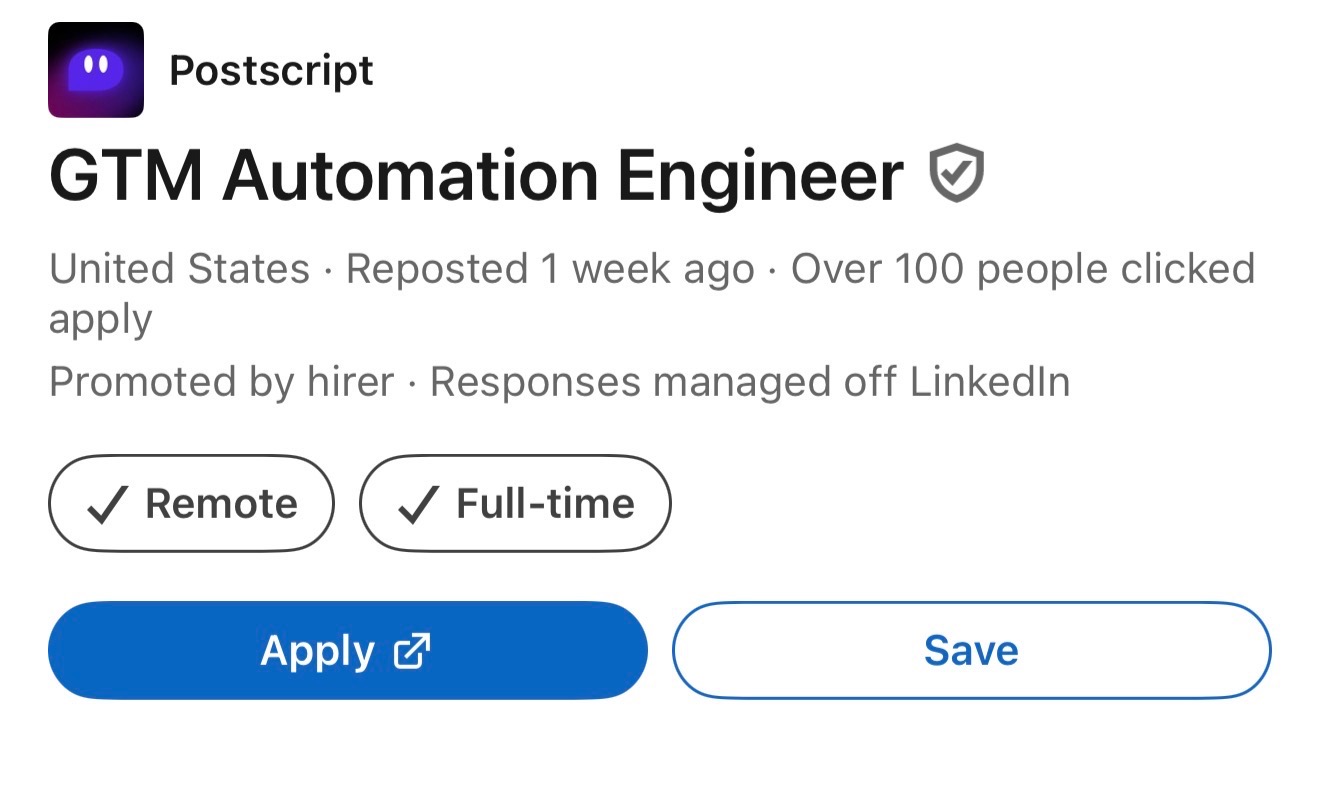Click the white 'Apply' label text
Screen dimensions: 1320x787
317,651
